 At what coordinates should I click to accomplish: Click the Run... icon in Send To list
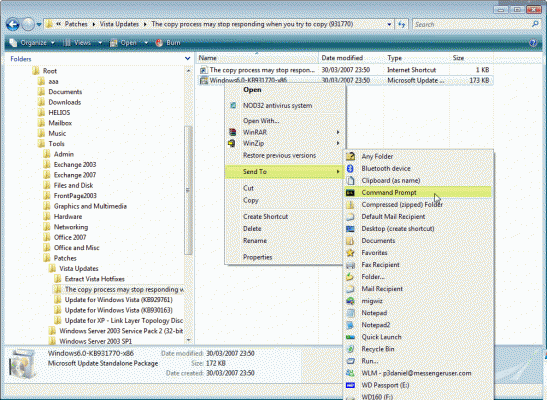350,361
